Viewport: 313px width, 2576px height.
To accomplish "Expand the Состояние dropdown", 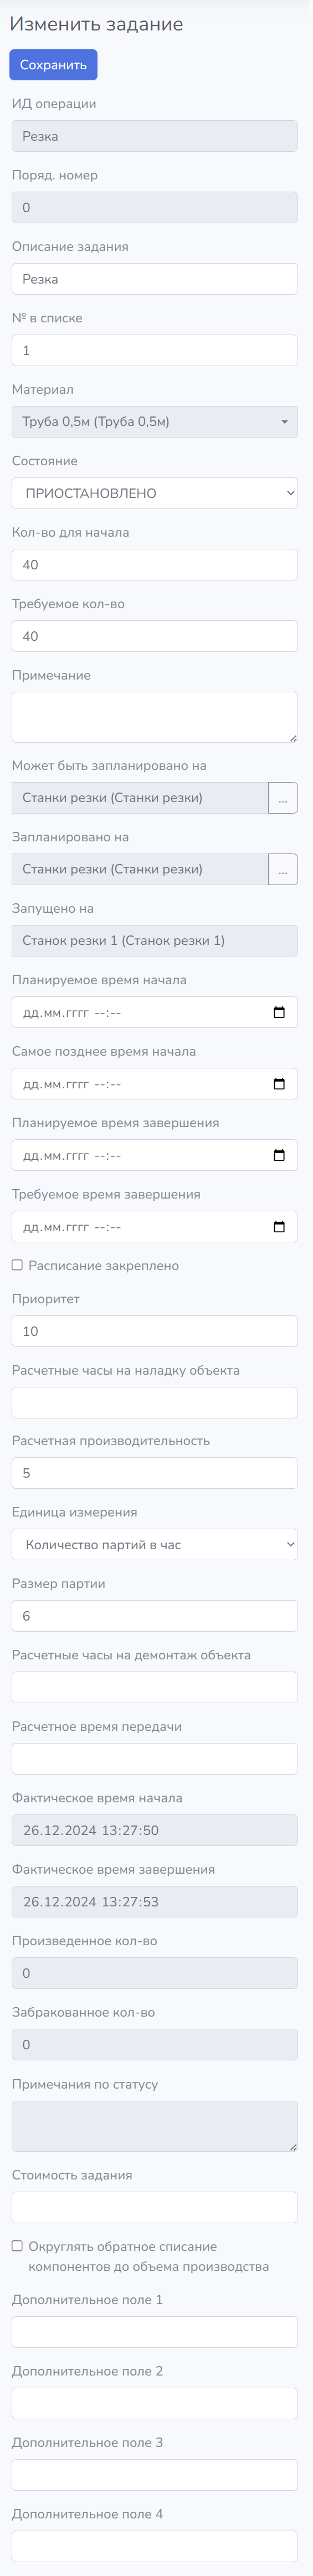I will click(155, 493).
